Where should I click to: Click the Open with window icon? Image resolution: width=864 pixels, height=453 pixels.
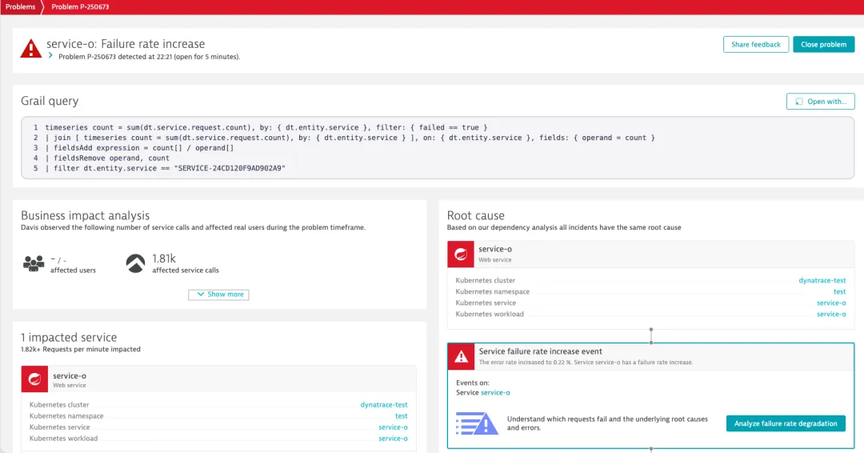pos(799,101)
